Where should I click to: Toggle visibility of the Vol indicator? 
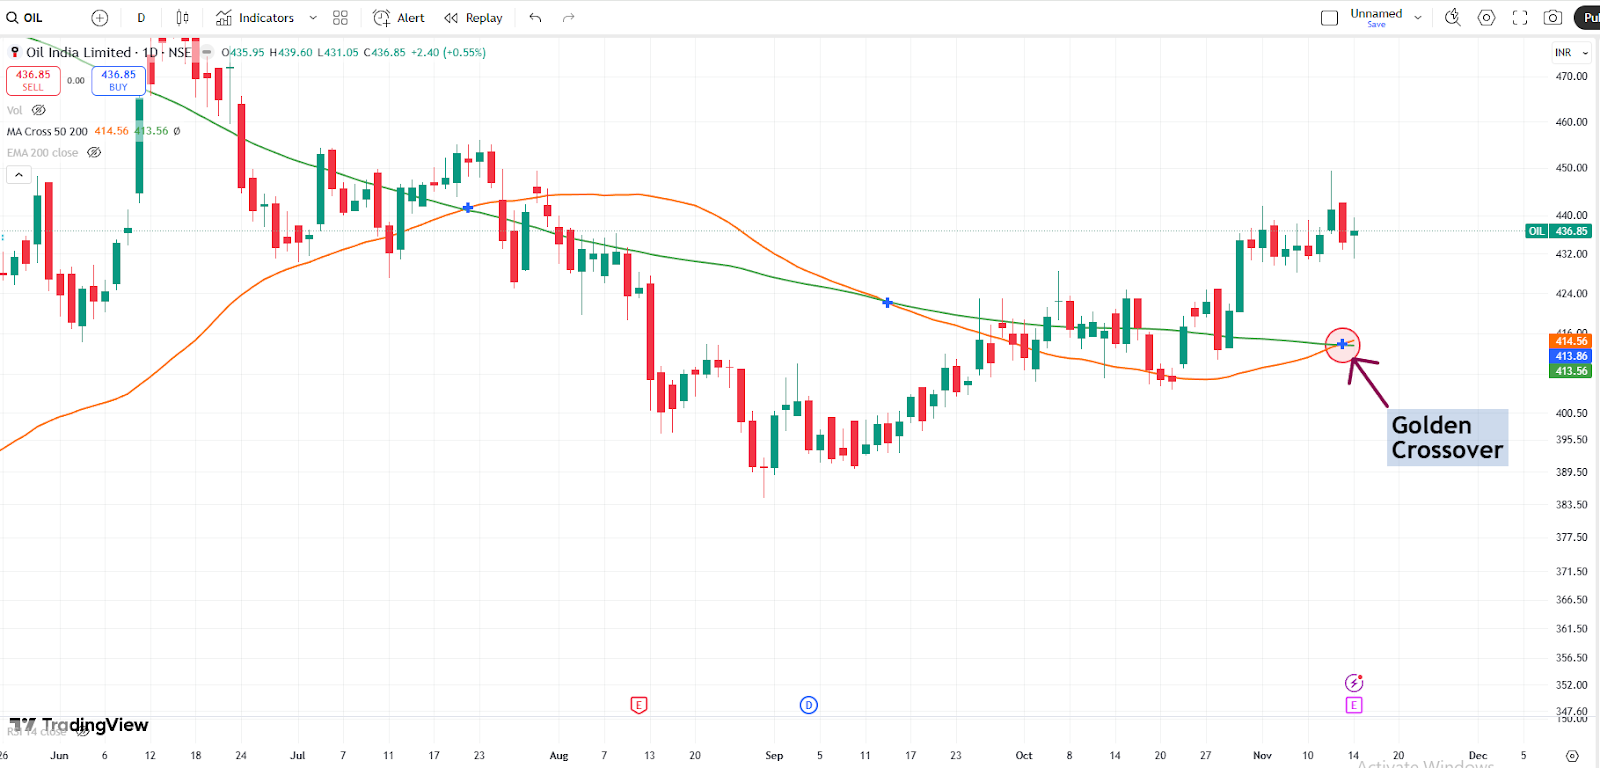[39, 110]
